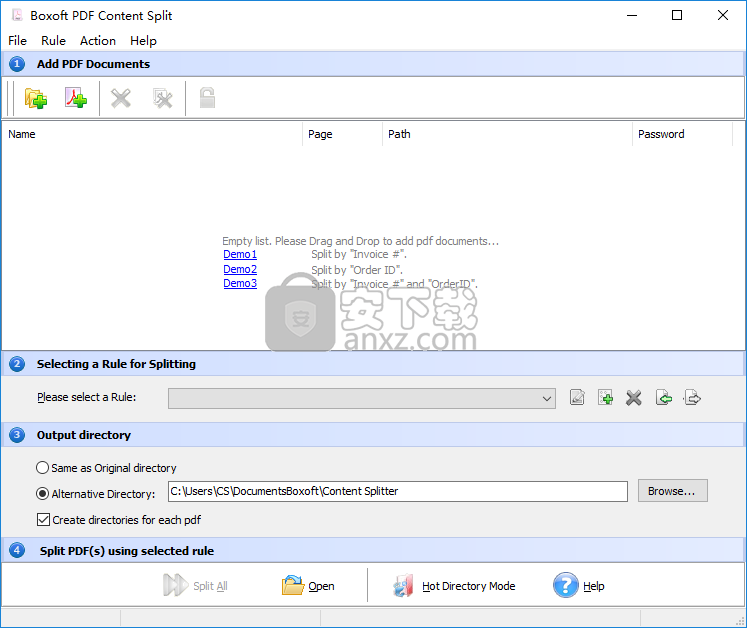Click the Remove selected document icon
747x628 pixels.
click(x=121, y=99)
